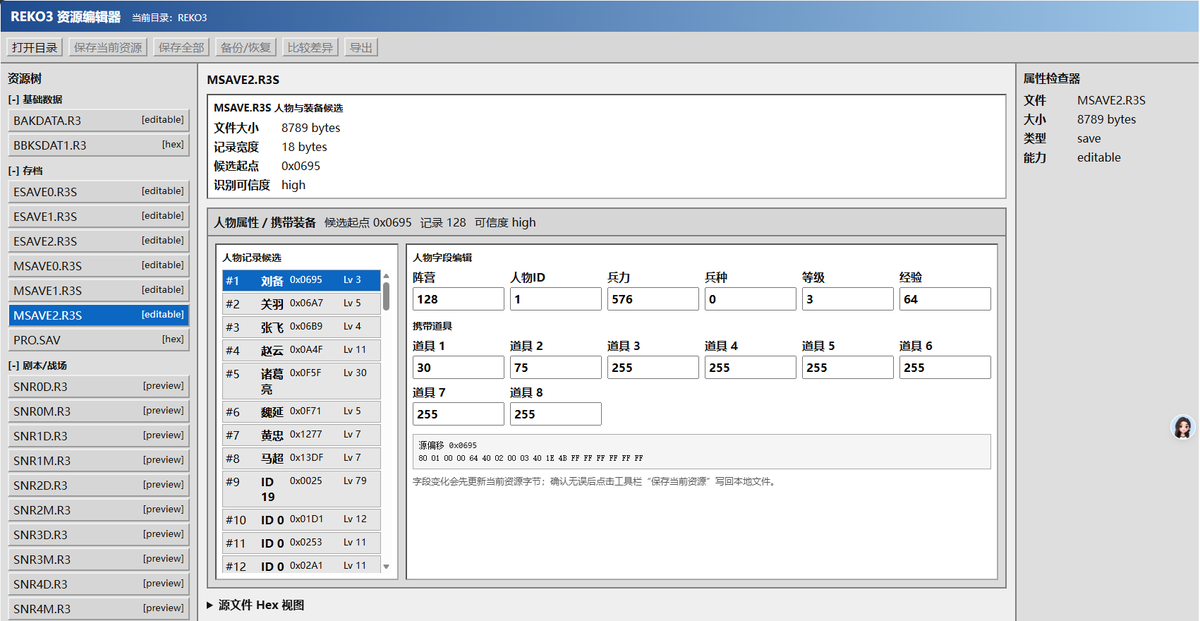
Task: Click the 兵力 field showing 576
Action: pyautogui.click(x=653, y=299)
